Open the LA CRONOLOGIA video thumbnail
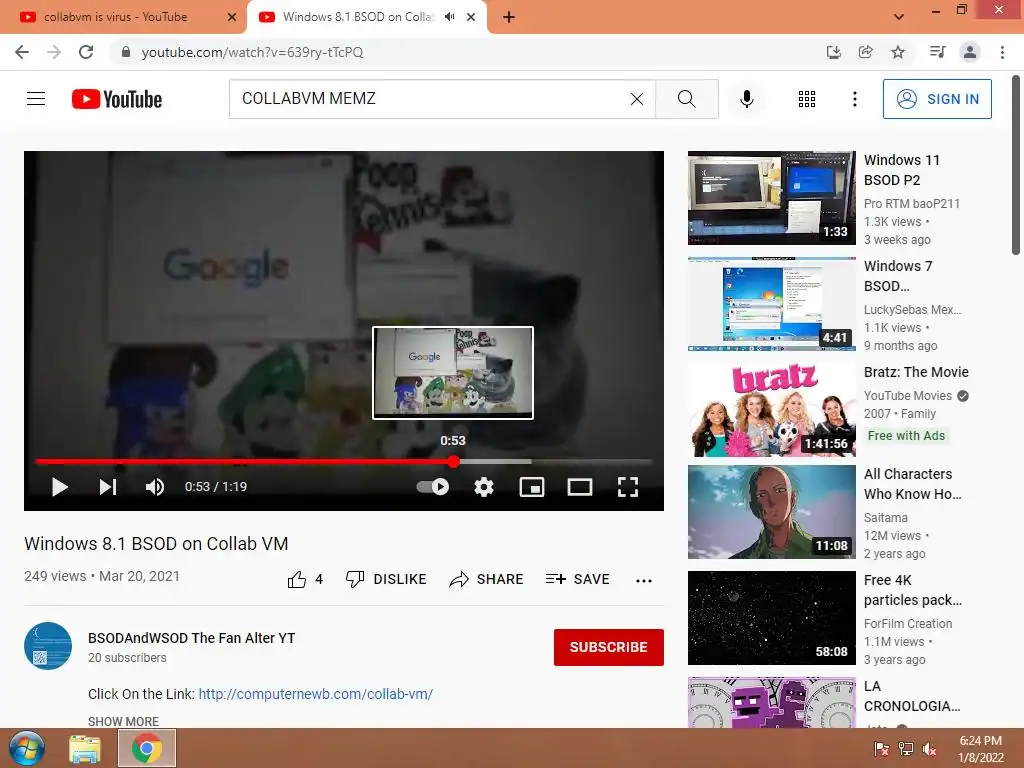 771,702
